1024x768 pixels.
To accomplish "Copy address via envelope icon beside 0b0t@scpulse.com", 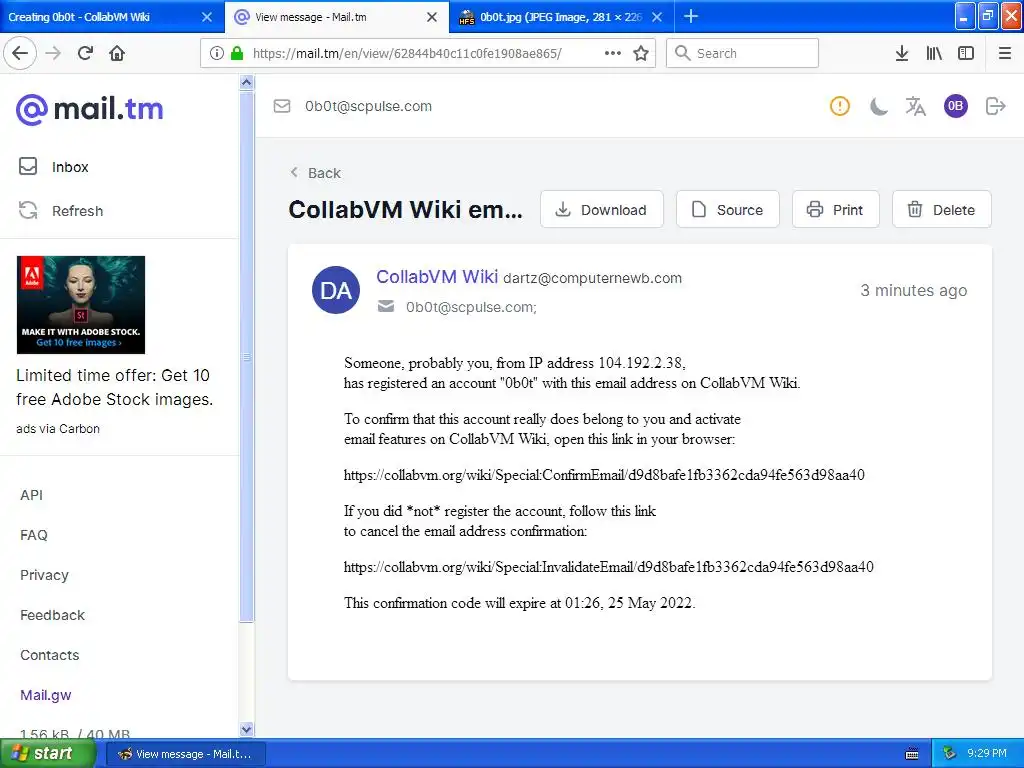I will pyautogui.click(x=282, y=106).
